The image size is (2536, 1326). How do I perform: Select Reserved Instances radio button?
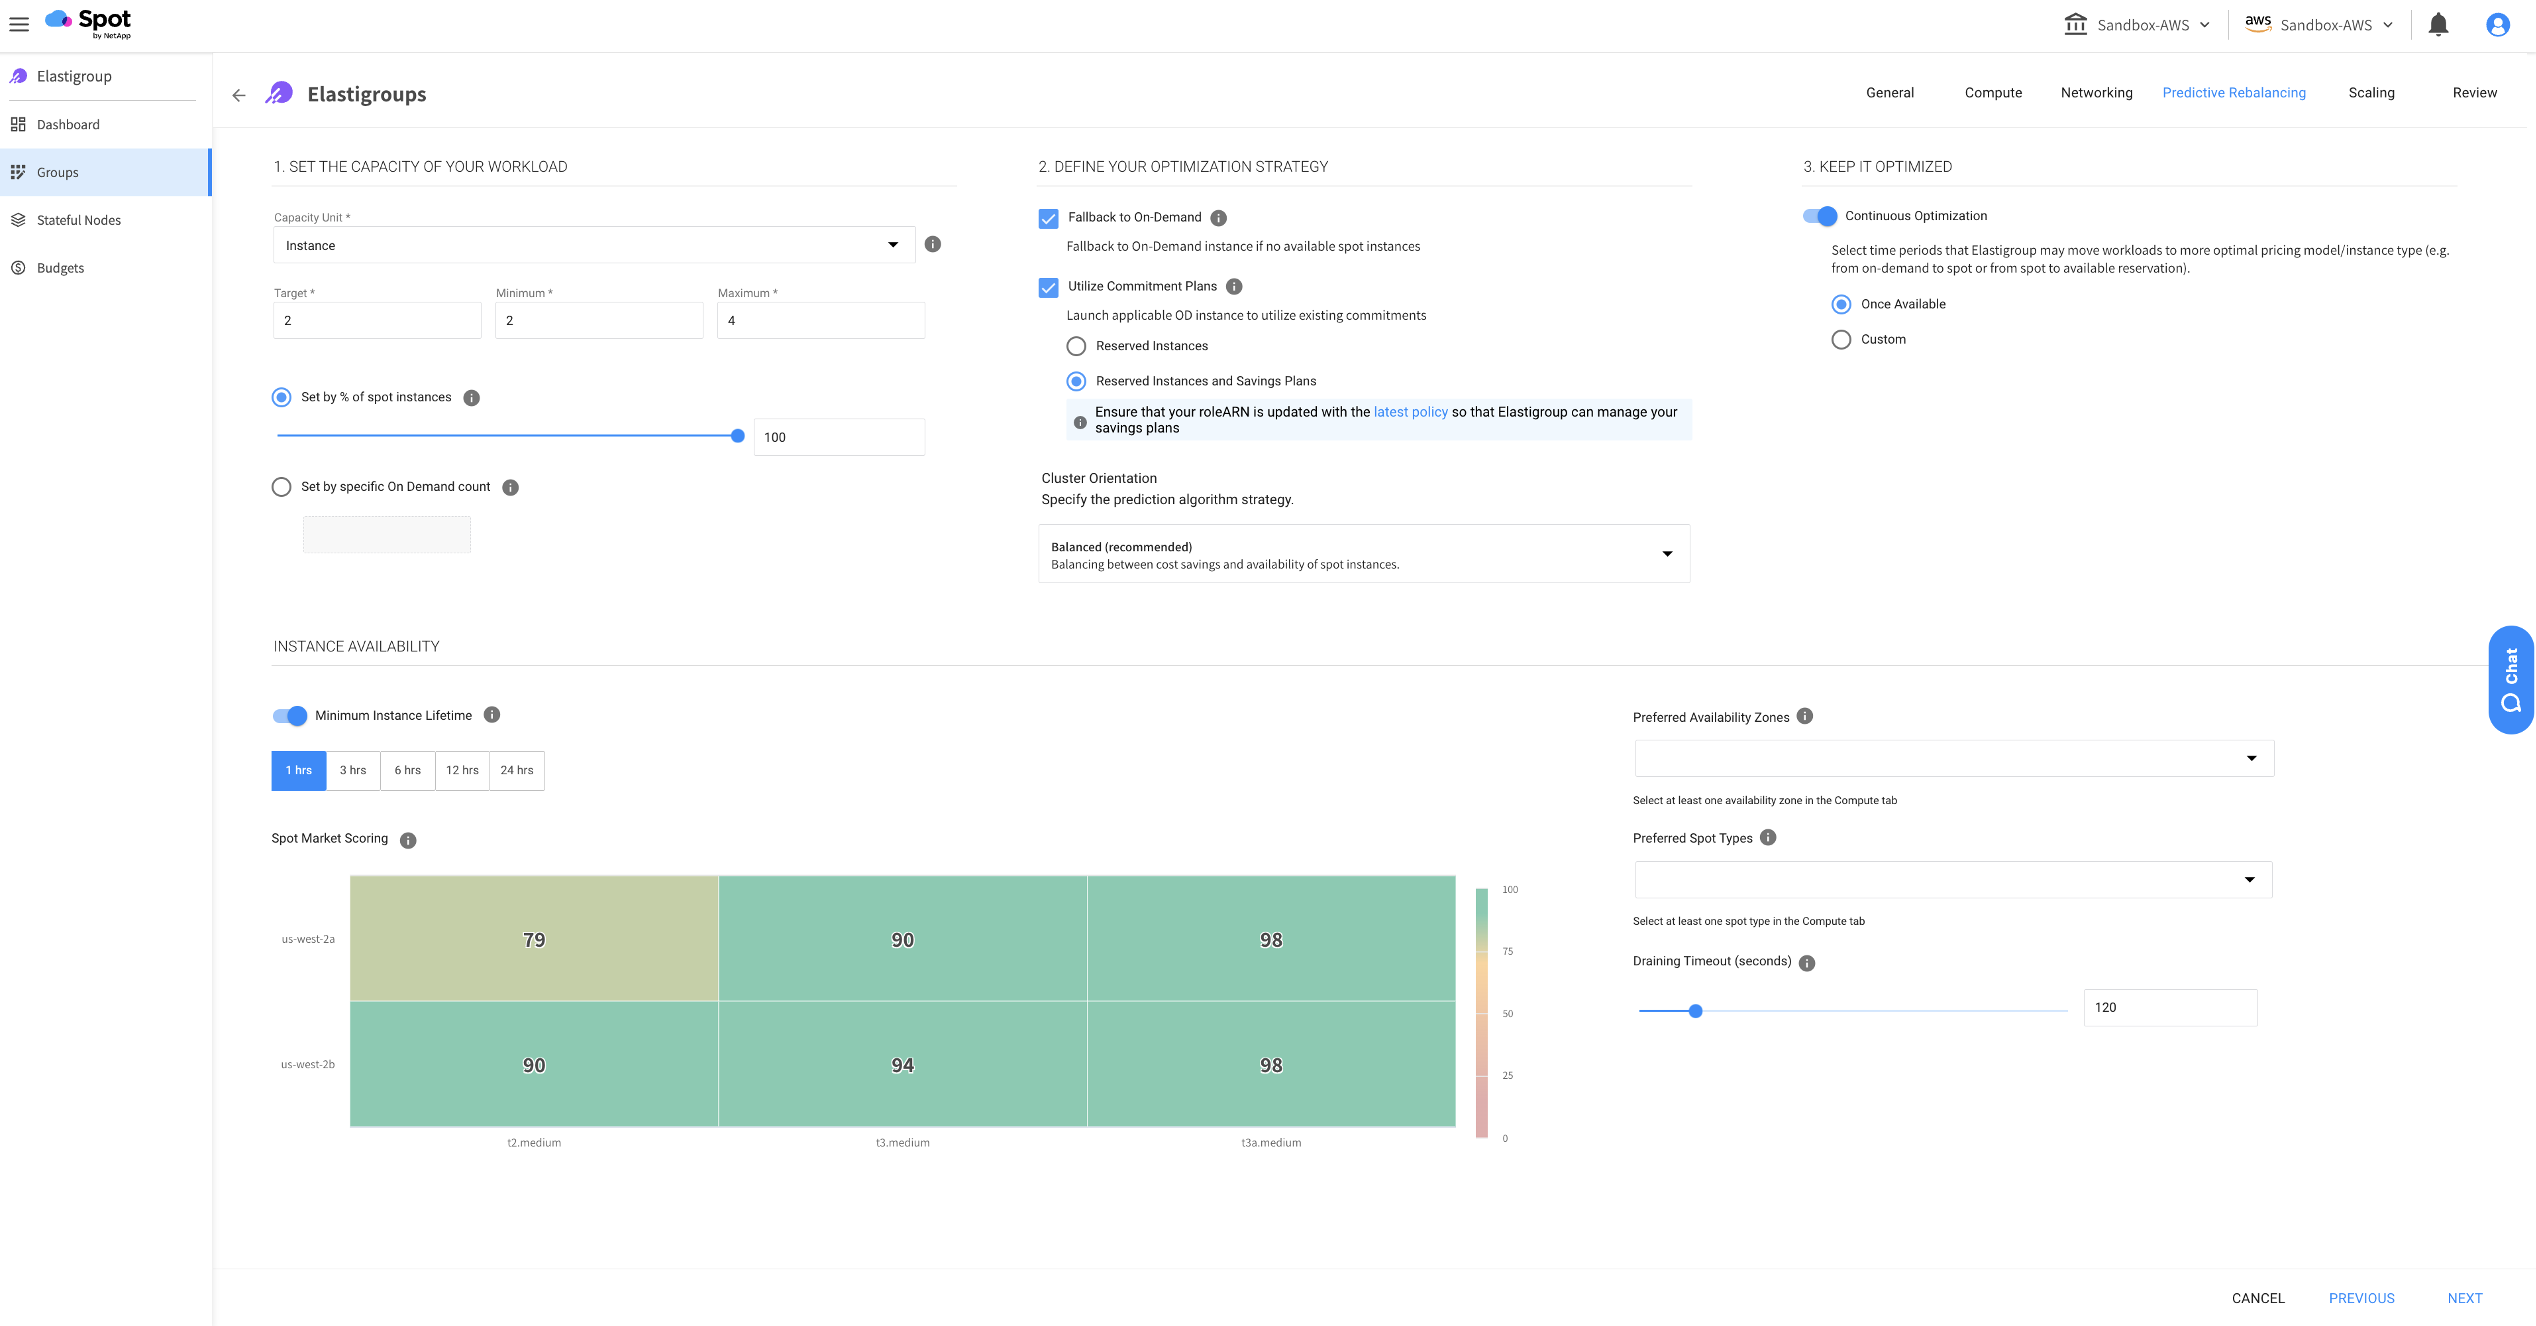coord(1077,345)
